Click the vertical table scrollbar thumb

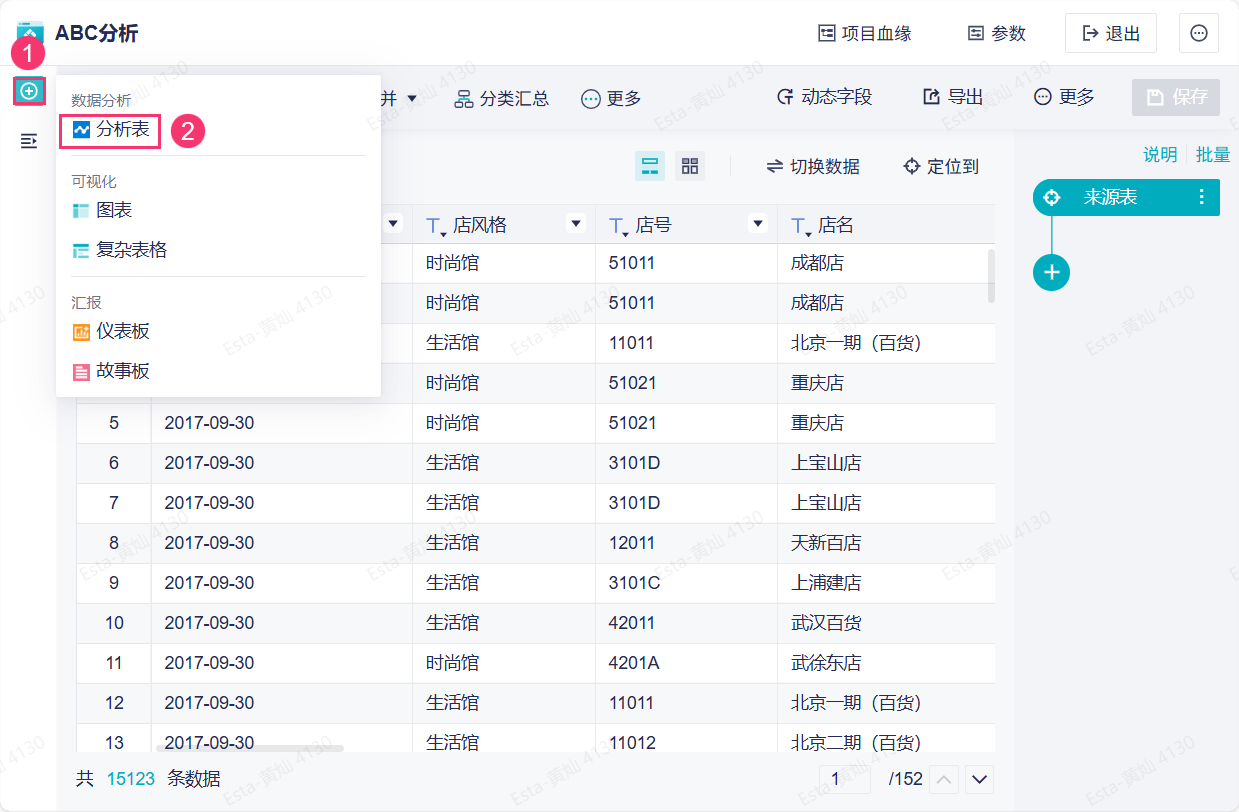click(x=992, y=276)
